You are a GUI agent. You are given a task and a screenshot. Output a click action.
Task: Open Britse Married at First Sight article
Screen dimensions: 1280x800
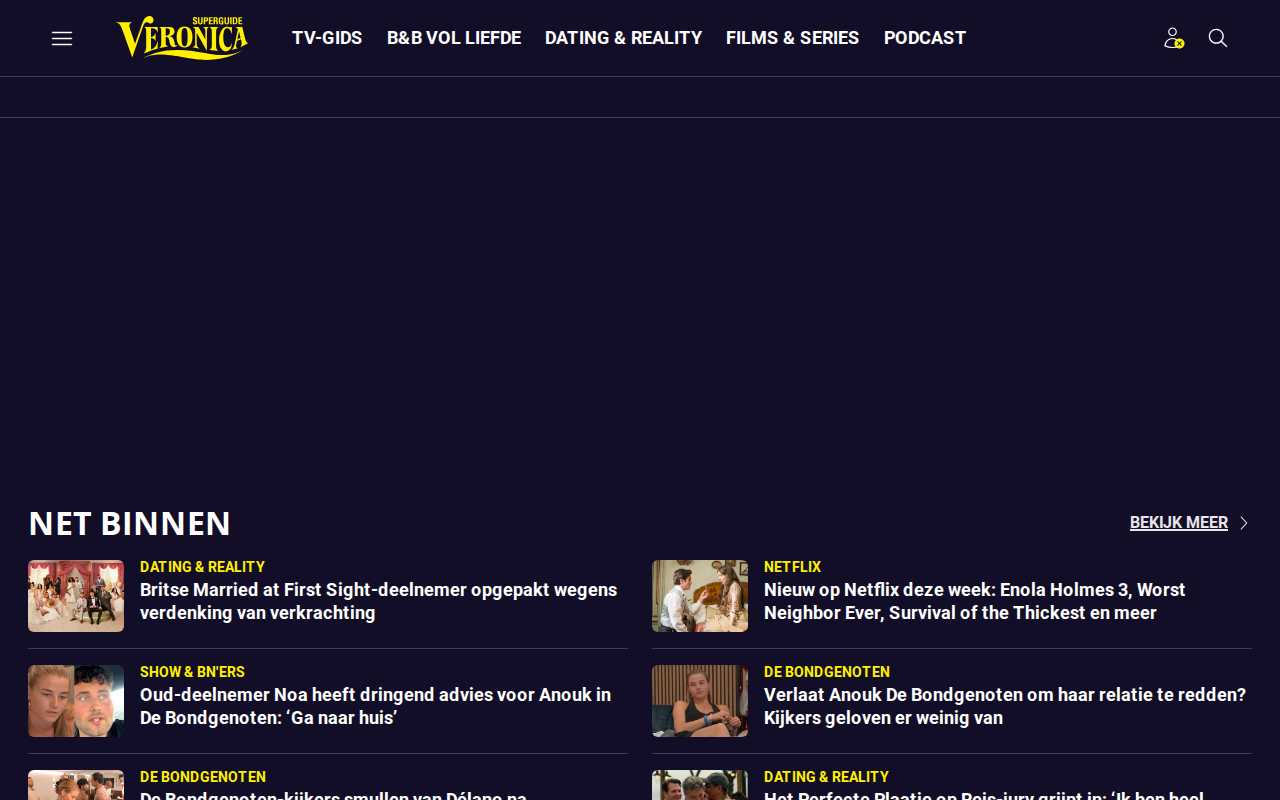pos(378,601)
